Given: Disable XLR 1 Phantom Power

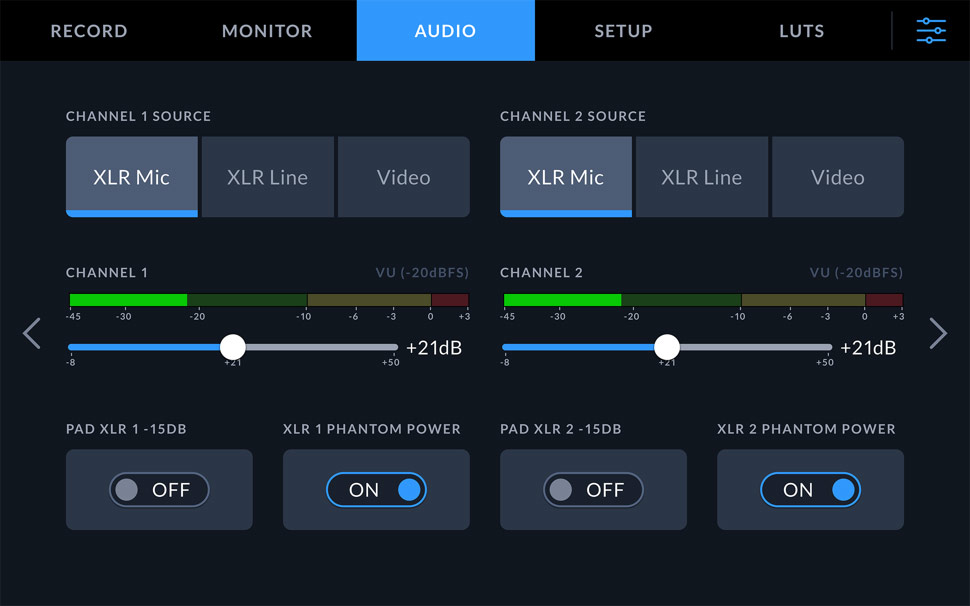Looking at the screenshot, I should (x=376, y=490).
